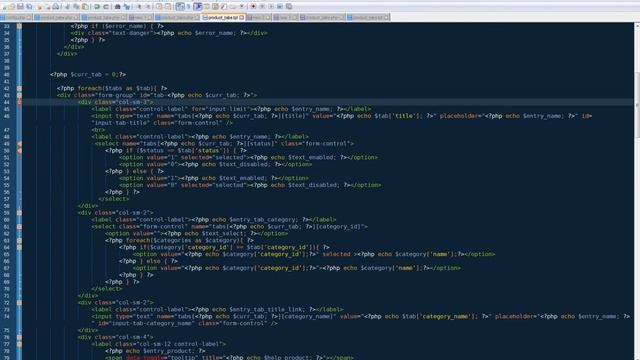This screenshot has height=360, width=640.
Task: Click the Save All toolbar icon
Action: 29,7
